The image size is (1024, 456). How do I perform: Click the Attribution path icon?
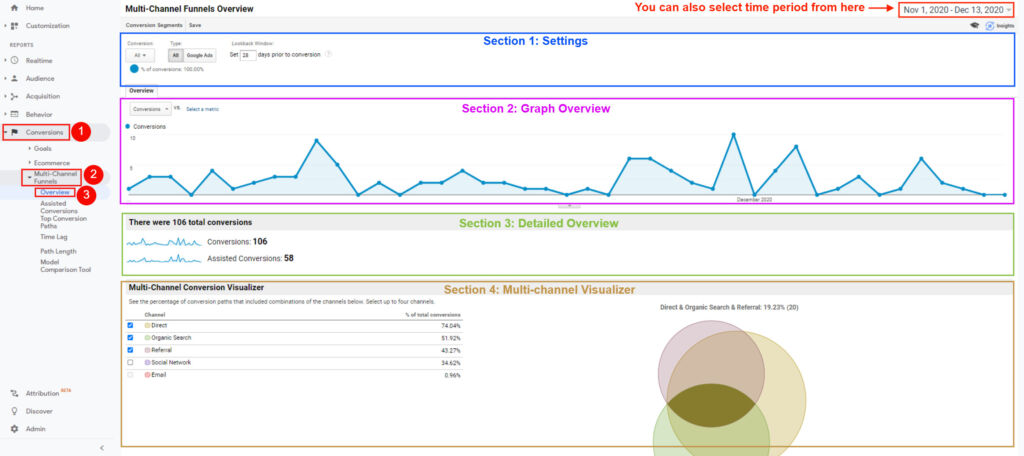coord(14,393)
